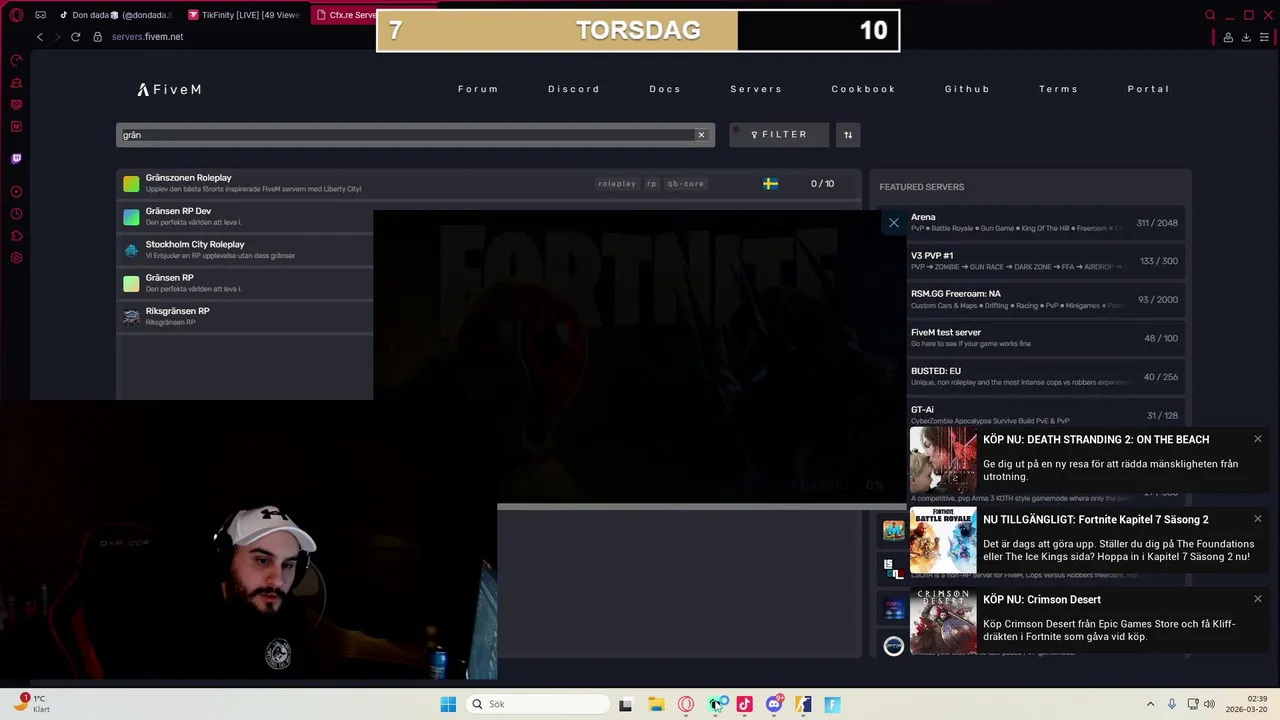Click the roleplay tag on Gränszonen Roleplay
This screenshot has height=720, width=1280.
[617, 184]
